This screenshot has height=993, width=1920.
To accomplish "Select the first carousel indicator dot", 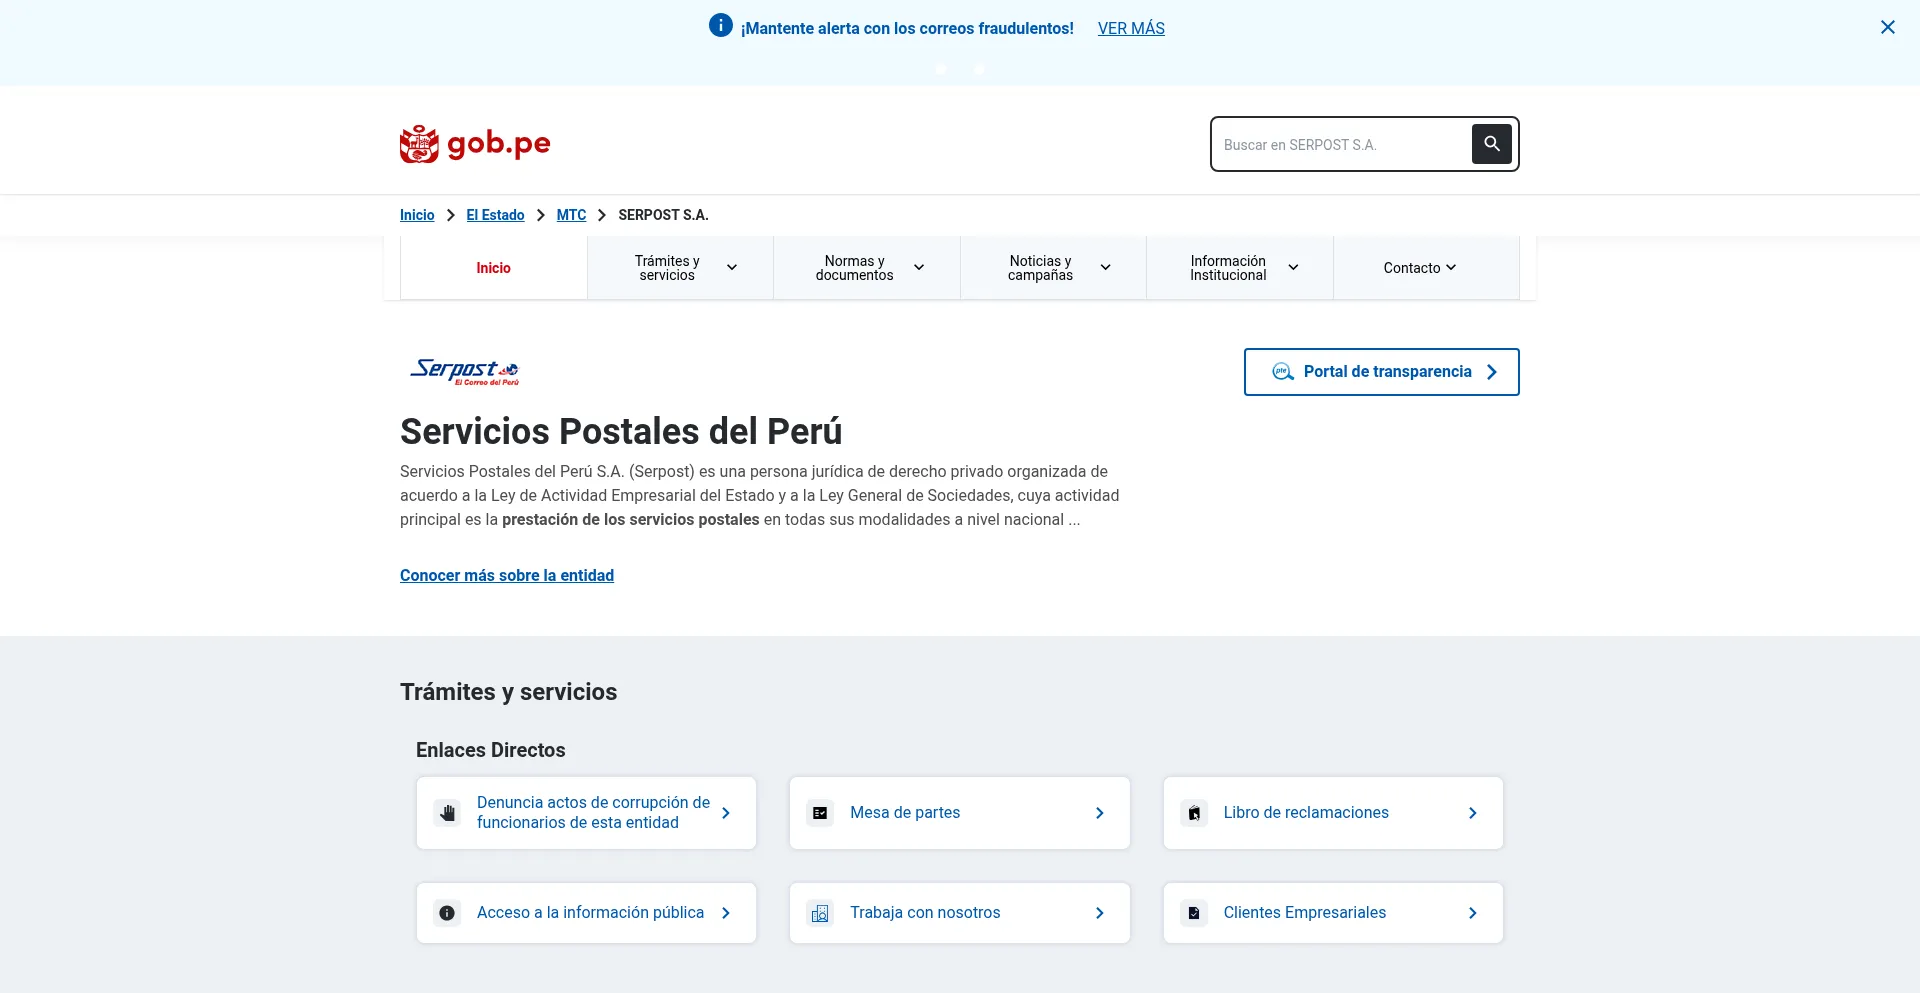I will [941, 69].
